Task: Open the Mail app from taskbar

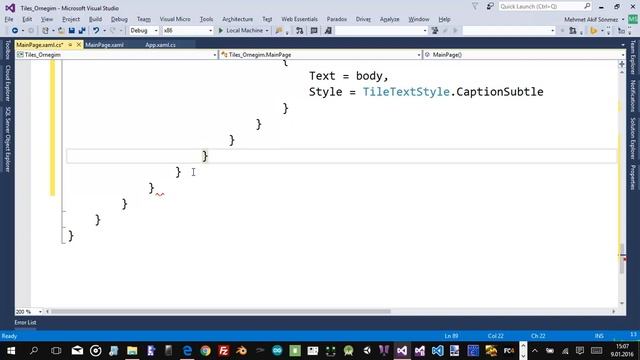Action: point(77,351)
